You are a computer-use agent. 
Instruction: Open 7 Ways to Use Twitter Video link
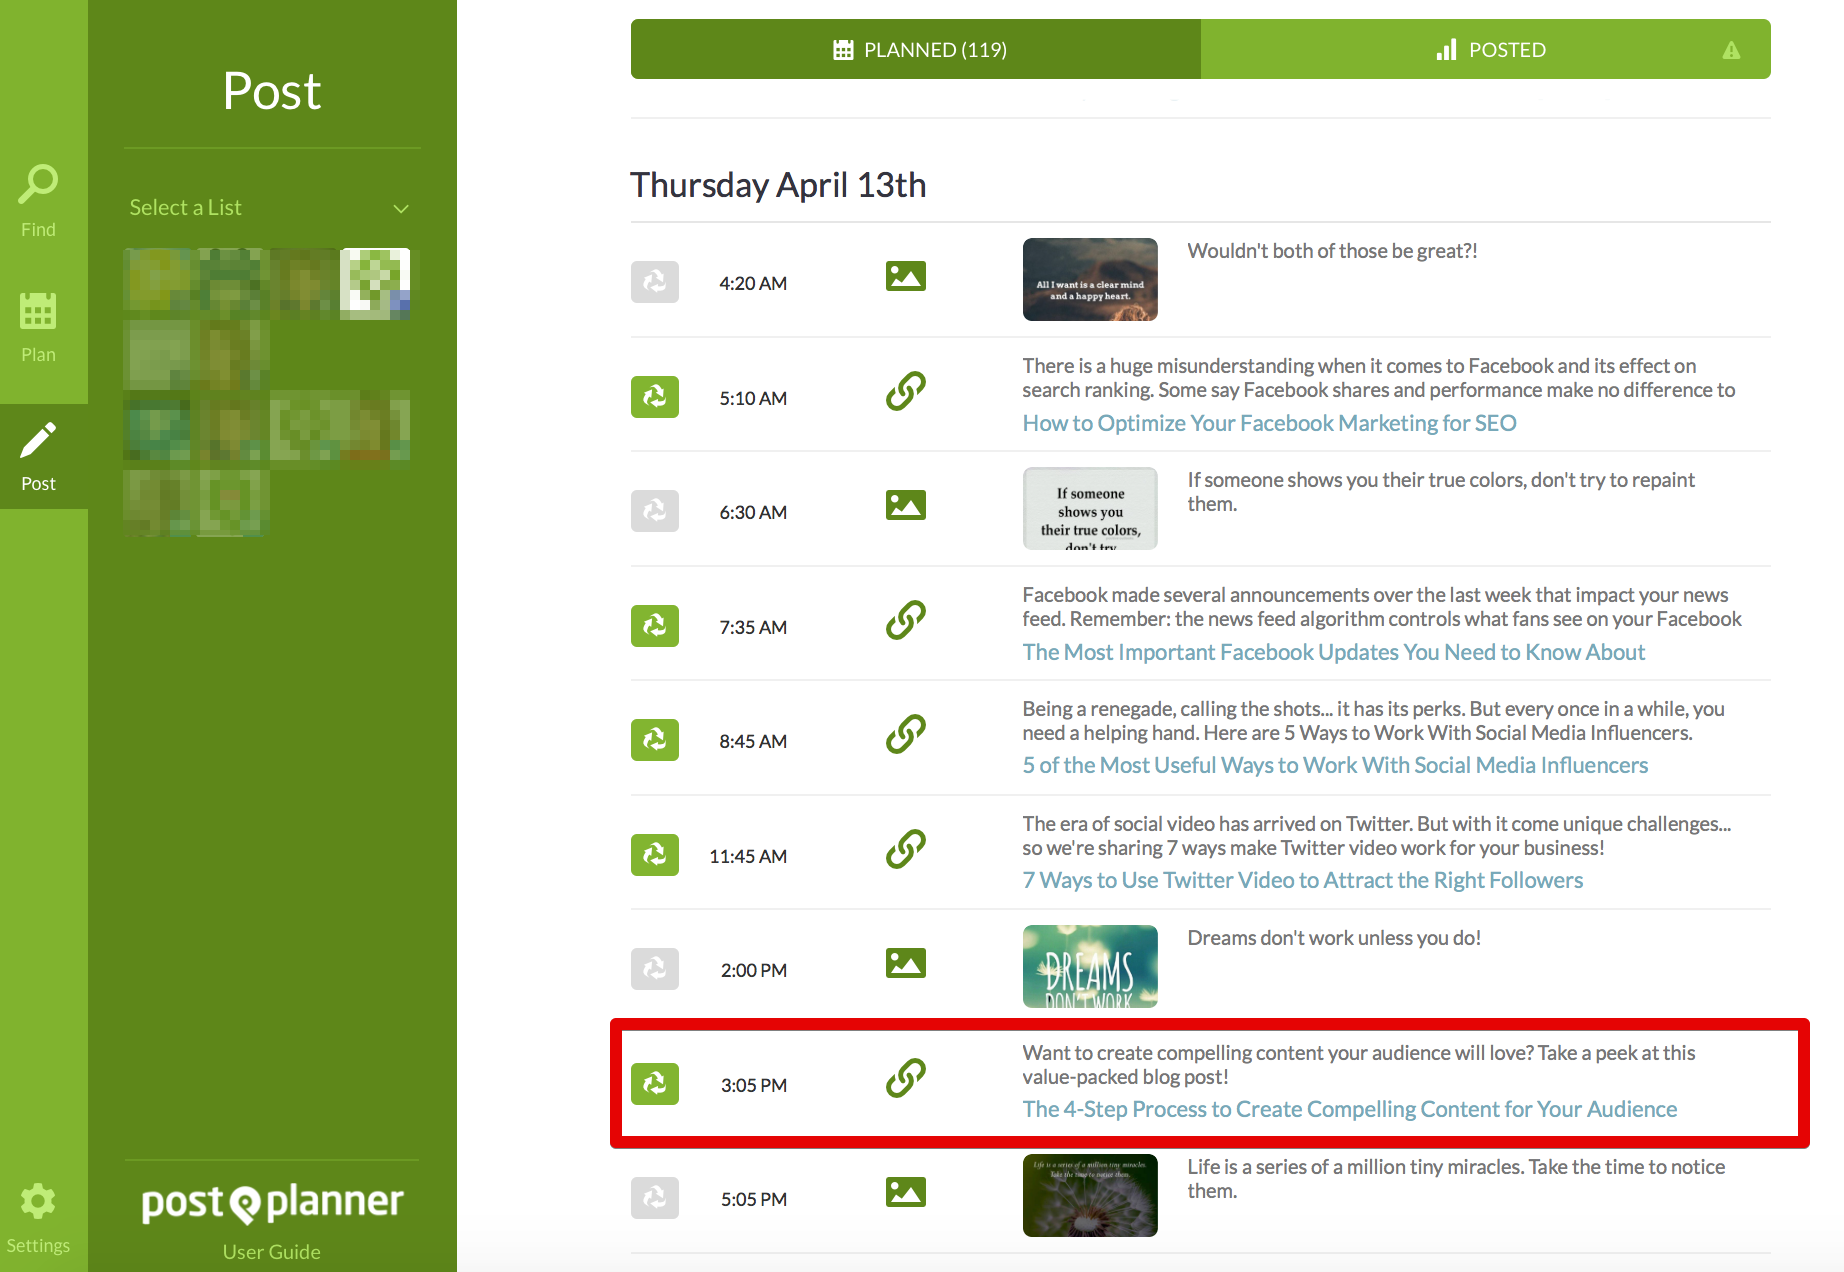point(1302,880)
